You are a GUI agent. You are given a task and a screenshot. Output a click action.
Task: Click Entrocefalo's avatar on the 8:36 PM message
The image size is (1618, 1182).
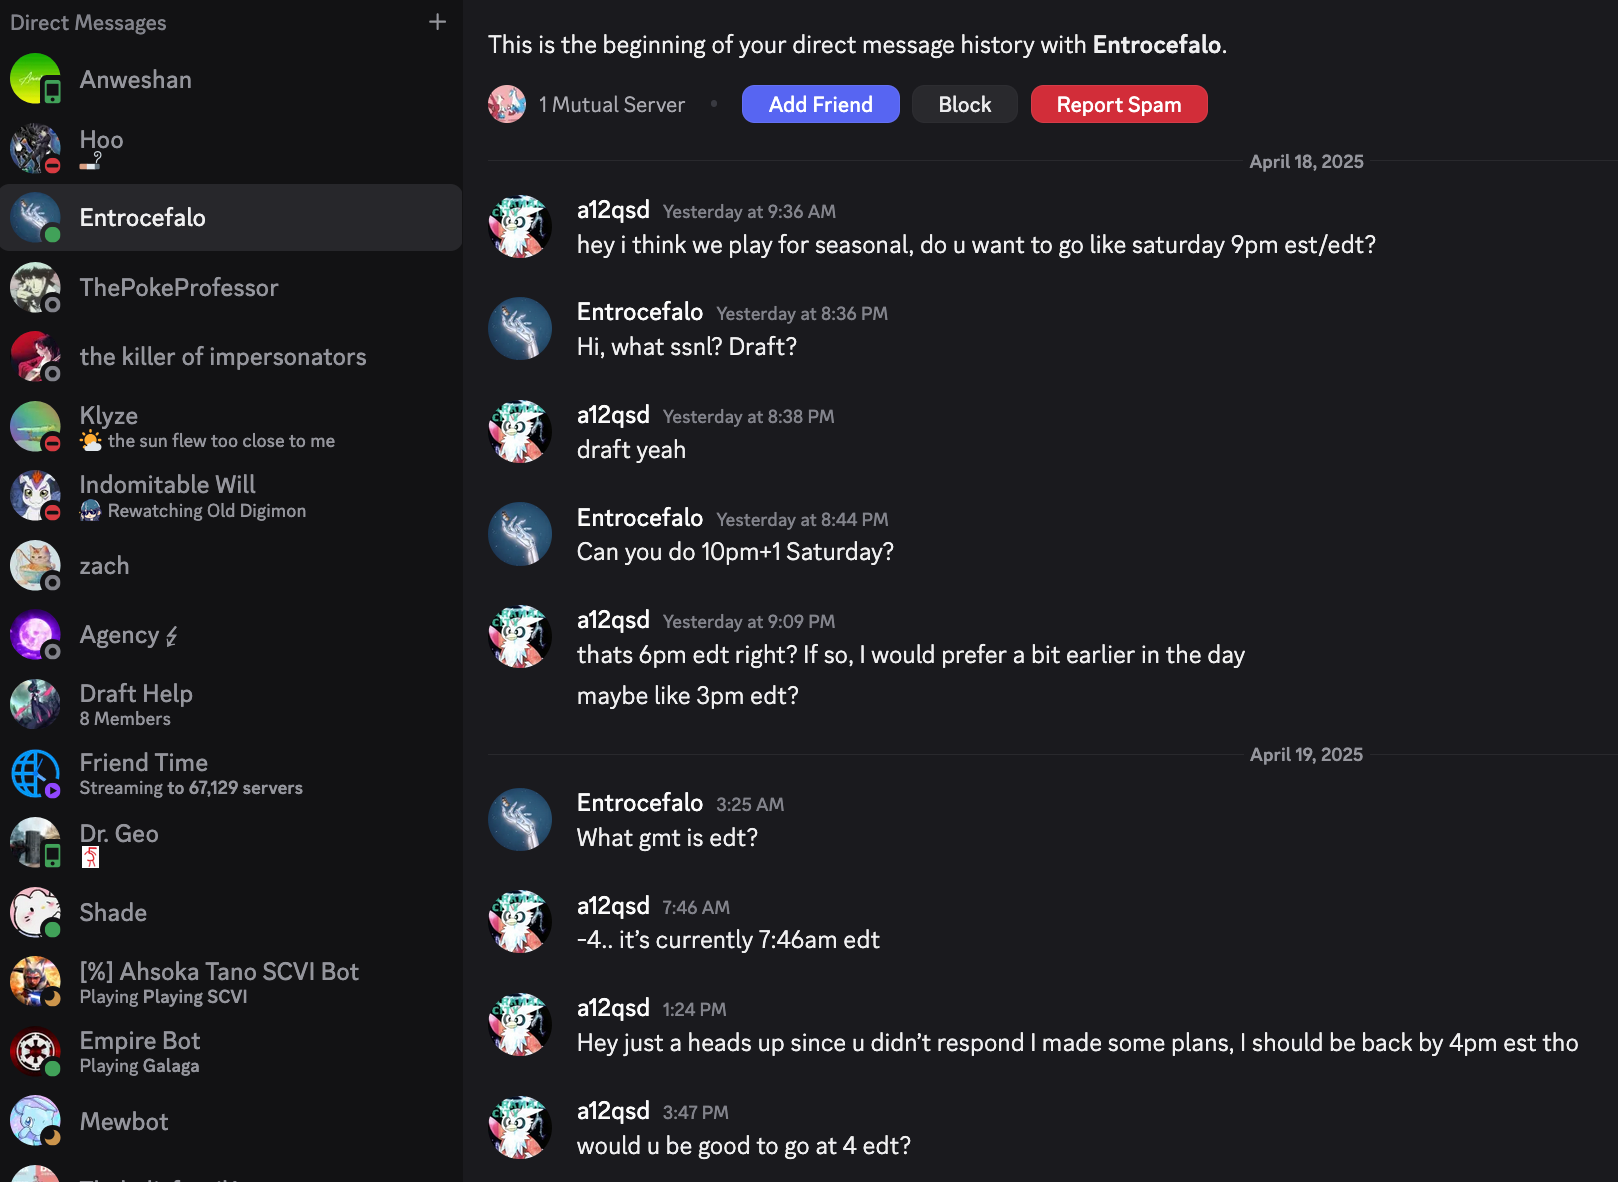pos(519,329)
